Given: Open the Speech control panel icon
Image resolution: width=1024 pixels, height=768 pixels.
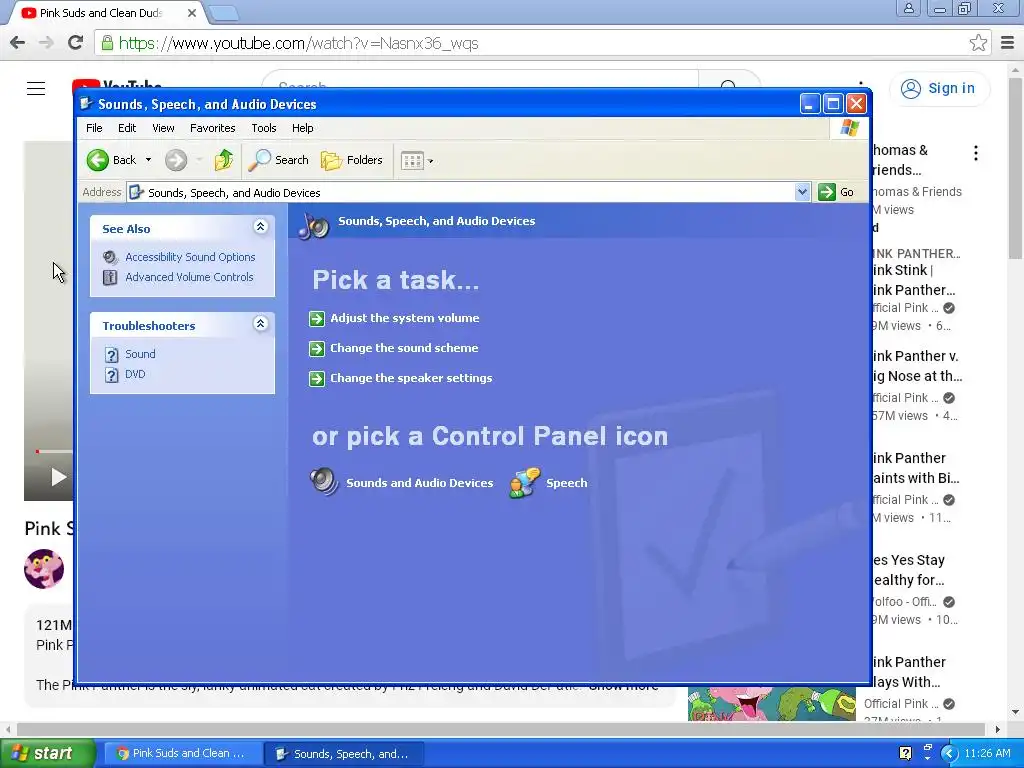Looking at the screenshot, I should (x=525, y=483).
